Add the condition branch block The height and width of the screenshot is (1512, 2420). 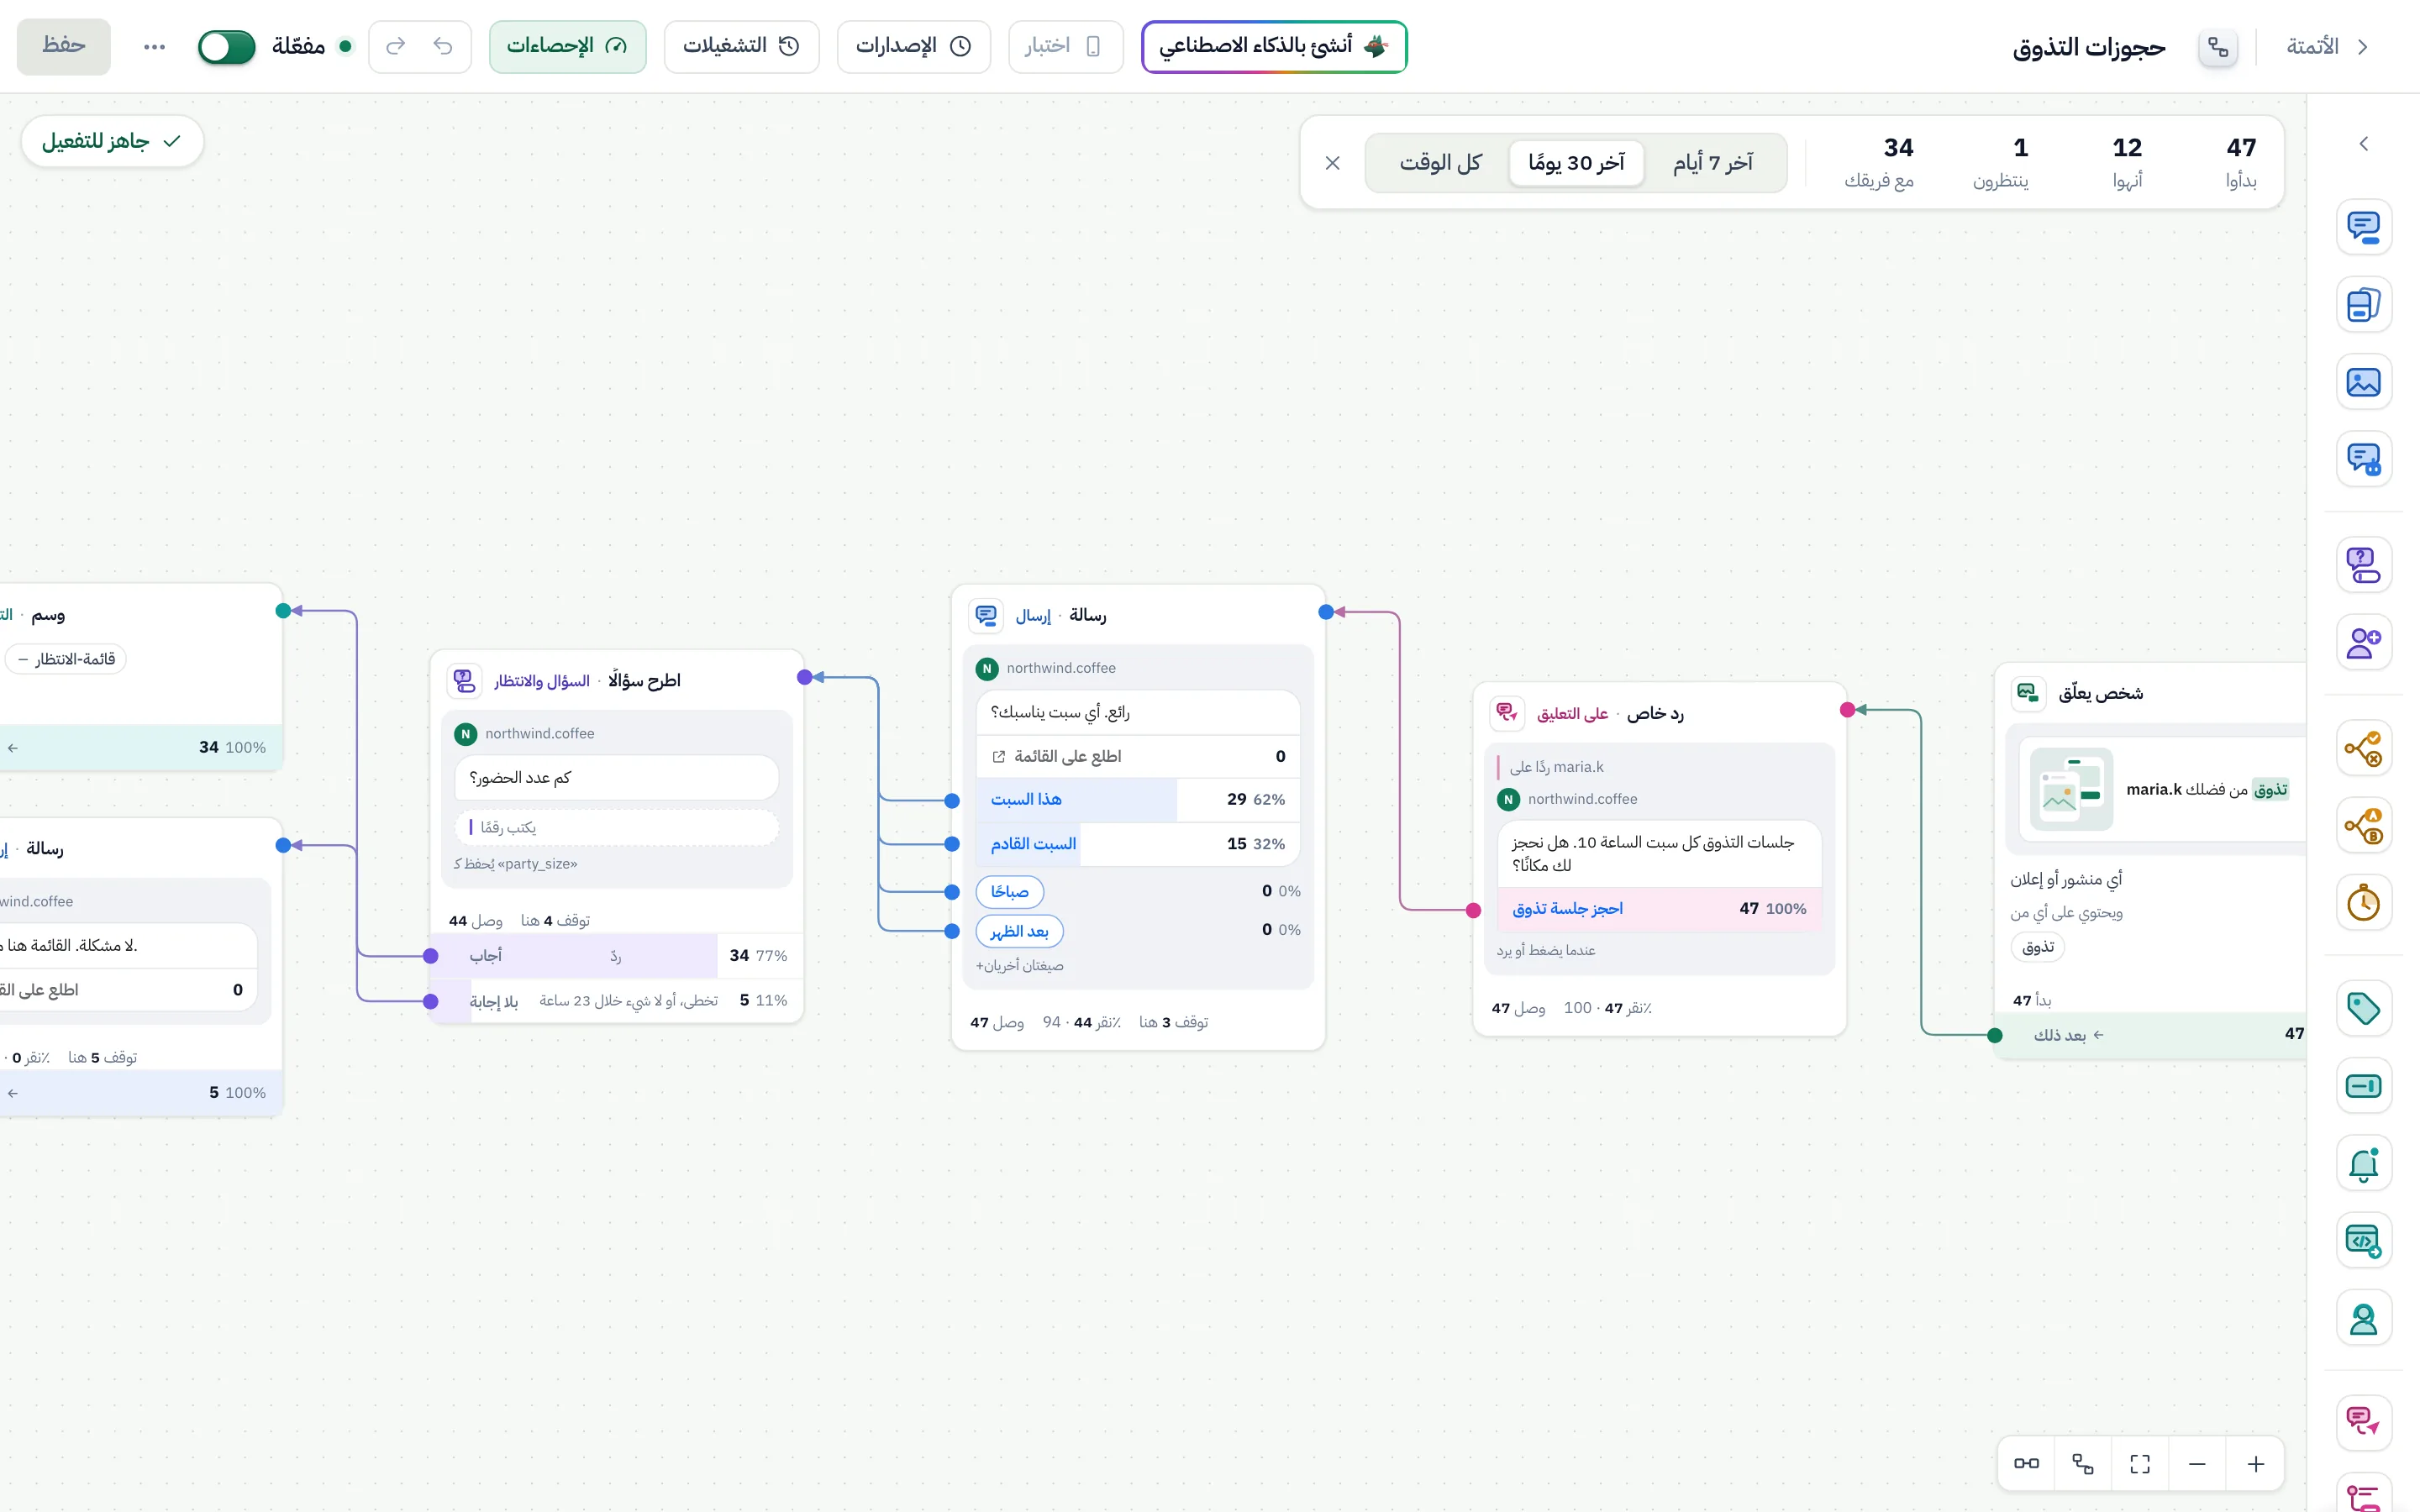click(2363, 748)
